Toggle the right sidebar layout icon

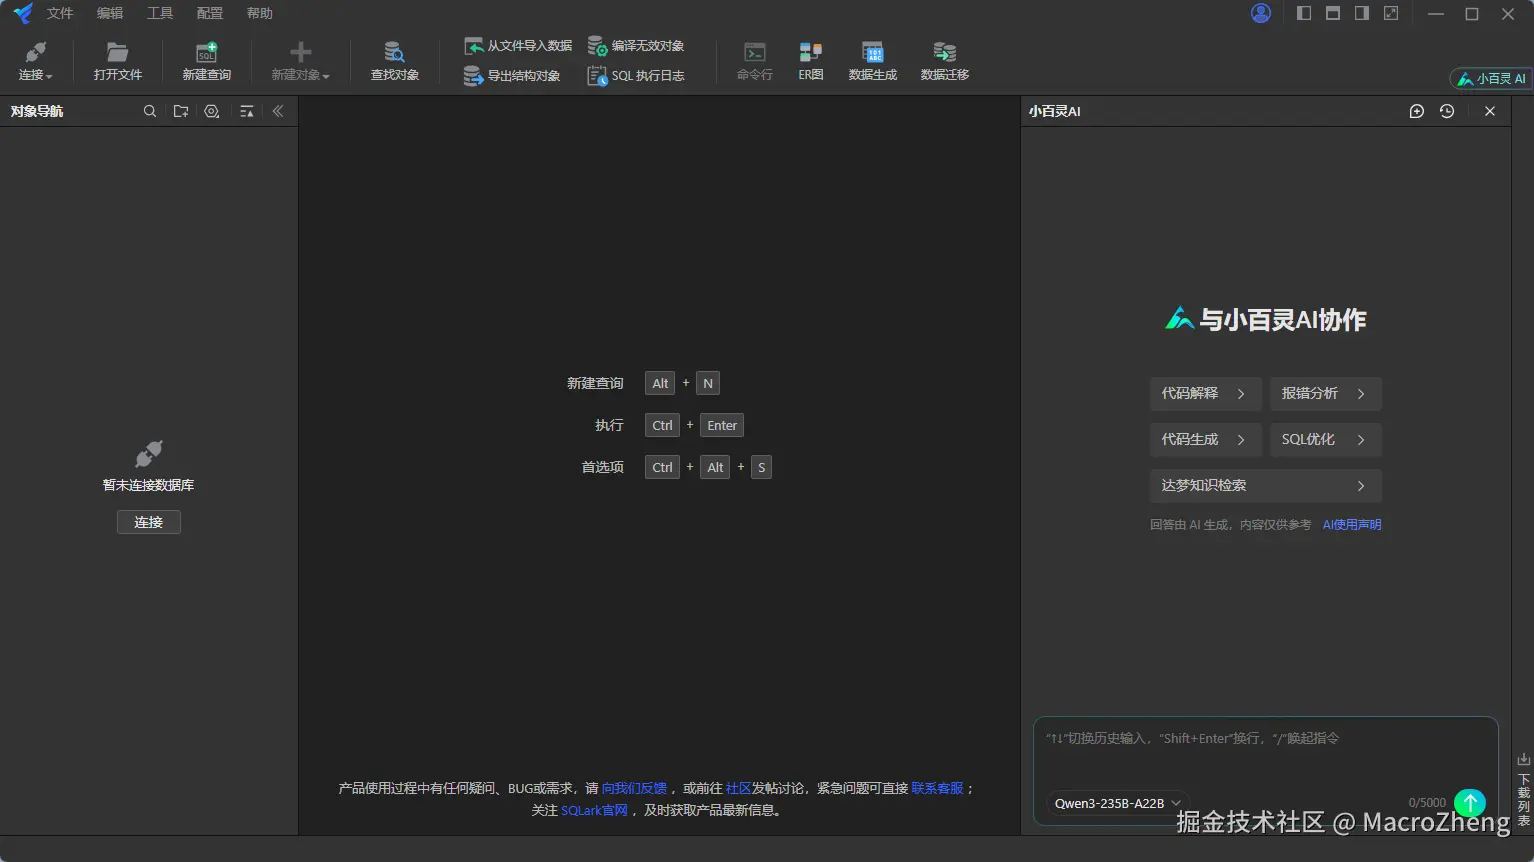pyautogui.click(x=1362, y=13)
